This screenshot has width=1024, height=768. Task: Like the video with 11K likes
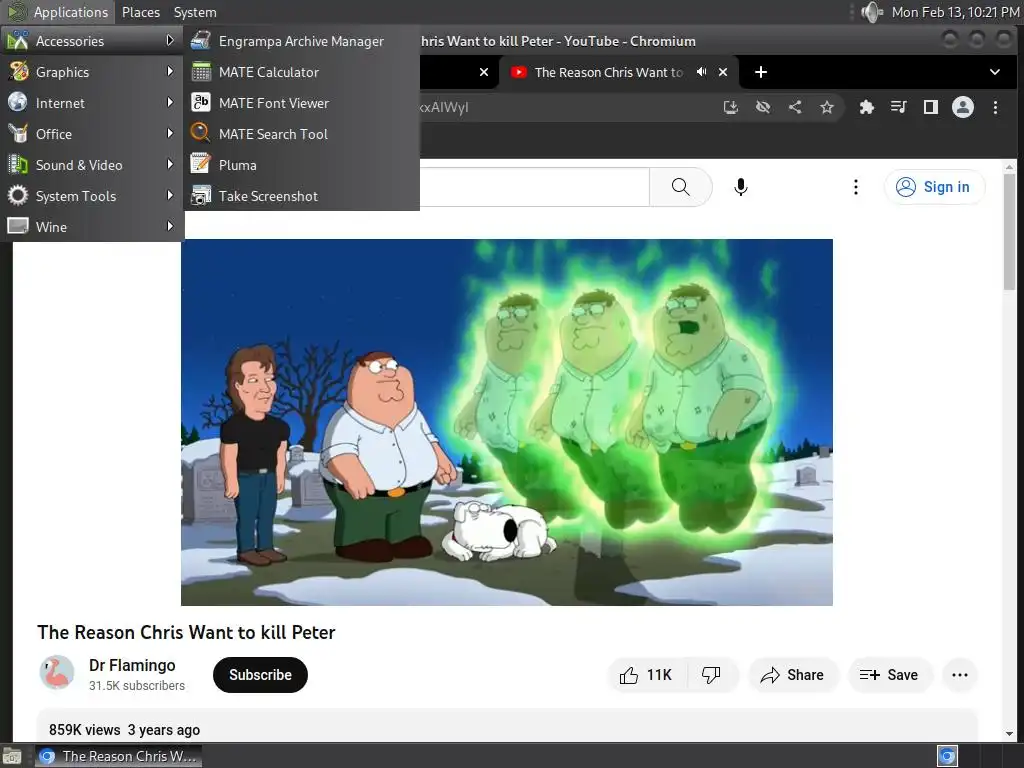pos(647,675)
